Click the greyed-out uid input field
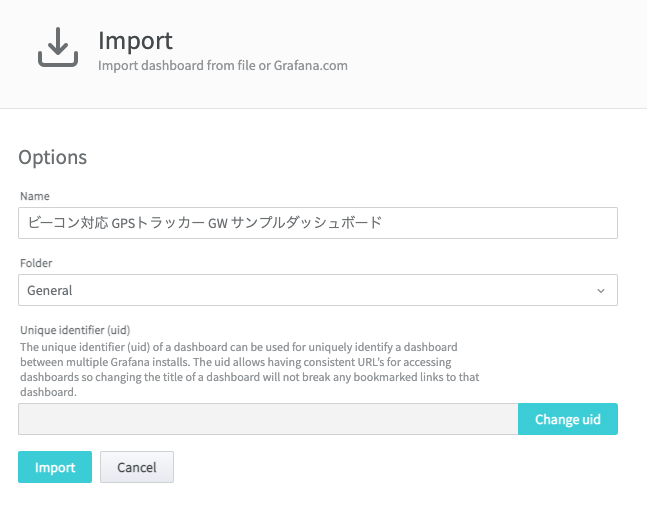Viewport: 647px width, 510px height. 268,419
